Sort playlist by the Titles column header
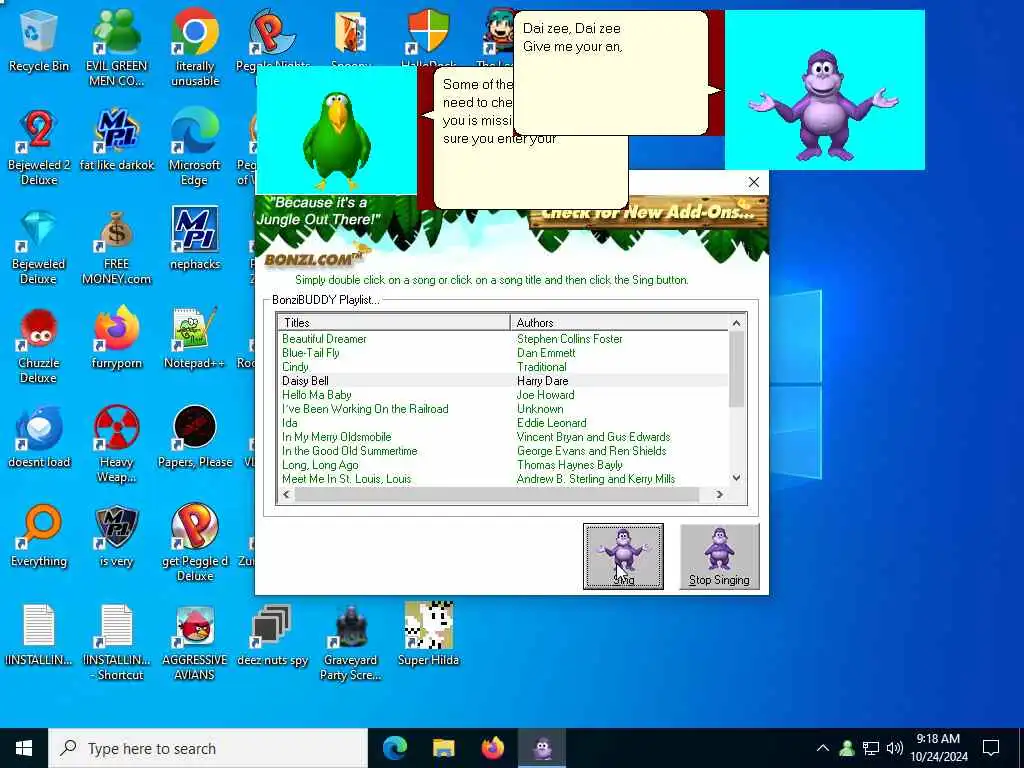Image resolution: width=1024 pixels, height=768 pixels. 394,323
